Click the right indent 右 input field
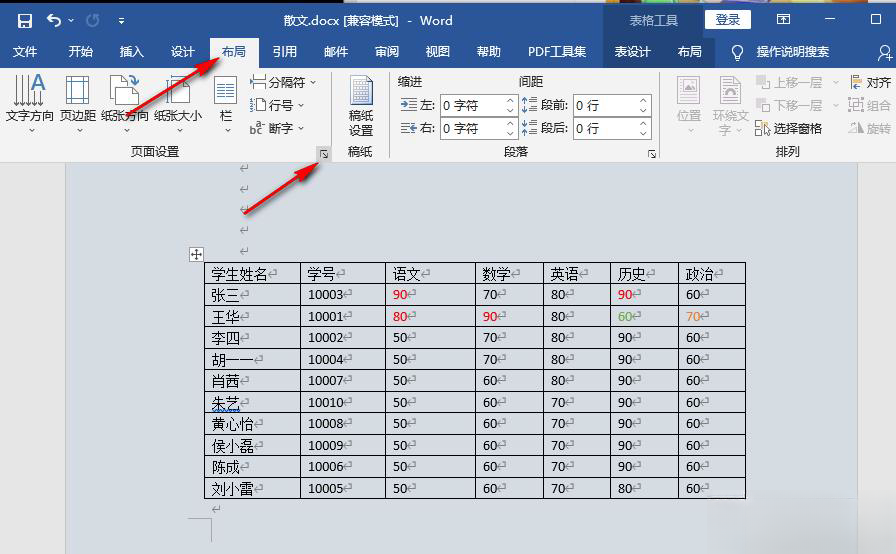The height and width of the screenshot is (554, 896). [472, 128]
